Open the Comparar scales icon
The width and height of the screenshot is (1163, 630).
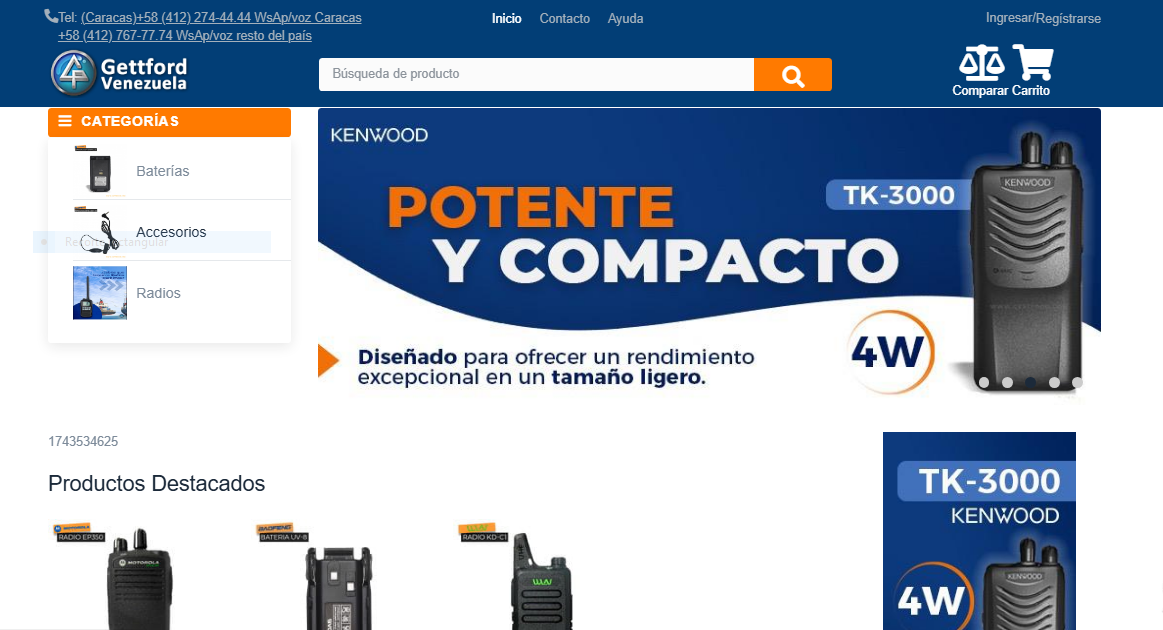(981, 63)
